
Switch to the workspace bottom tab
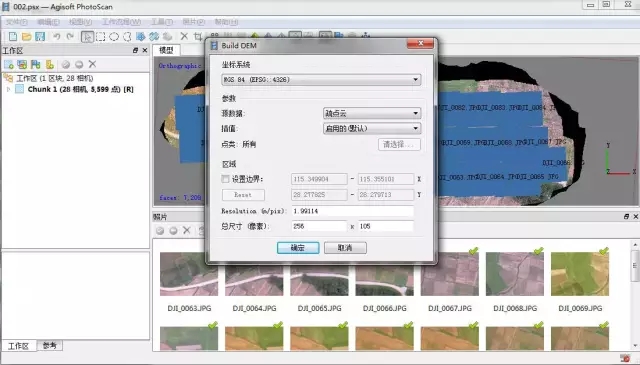coord(18,346)
